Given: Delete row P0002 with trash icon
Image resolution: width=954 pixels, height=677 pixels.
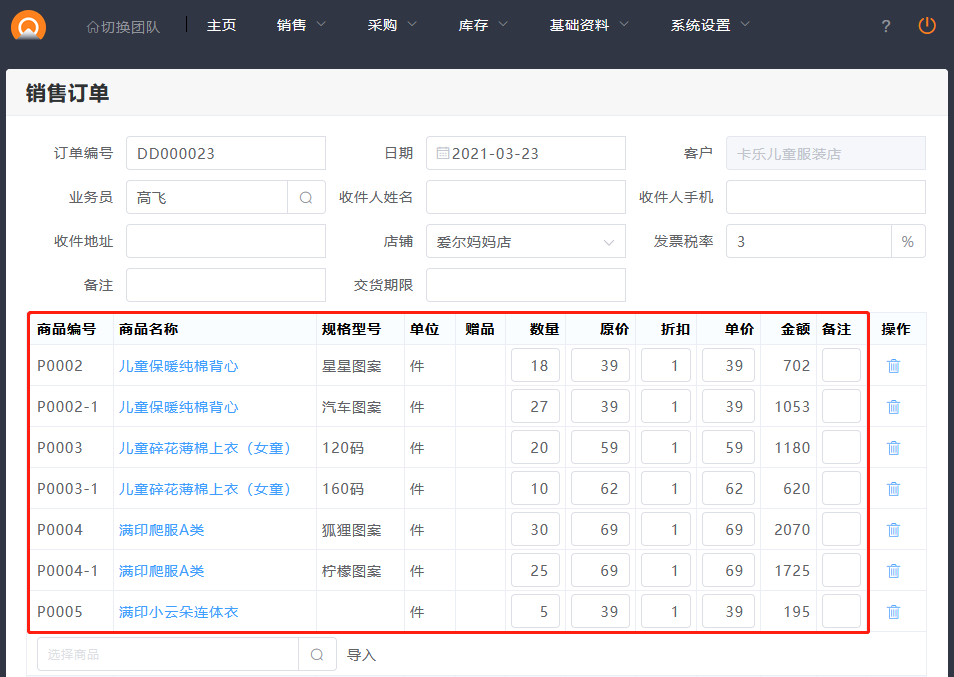Looking at the screenshot, I should [893, 366].
